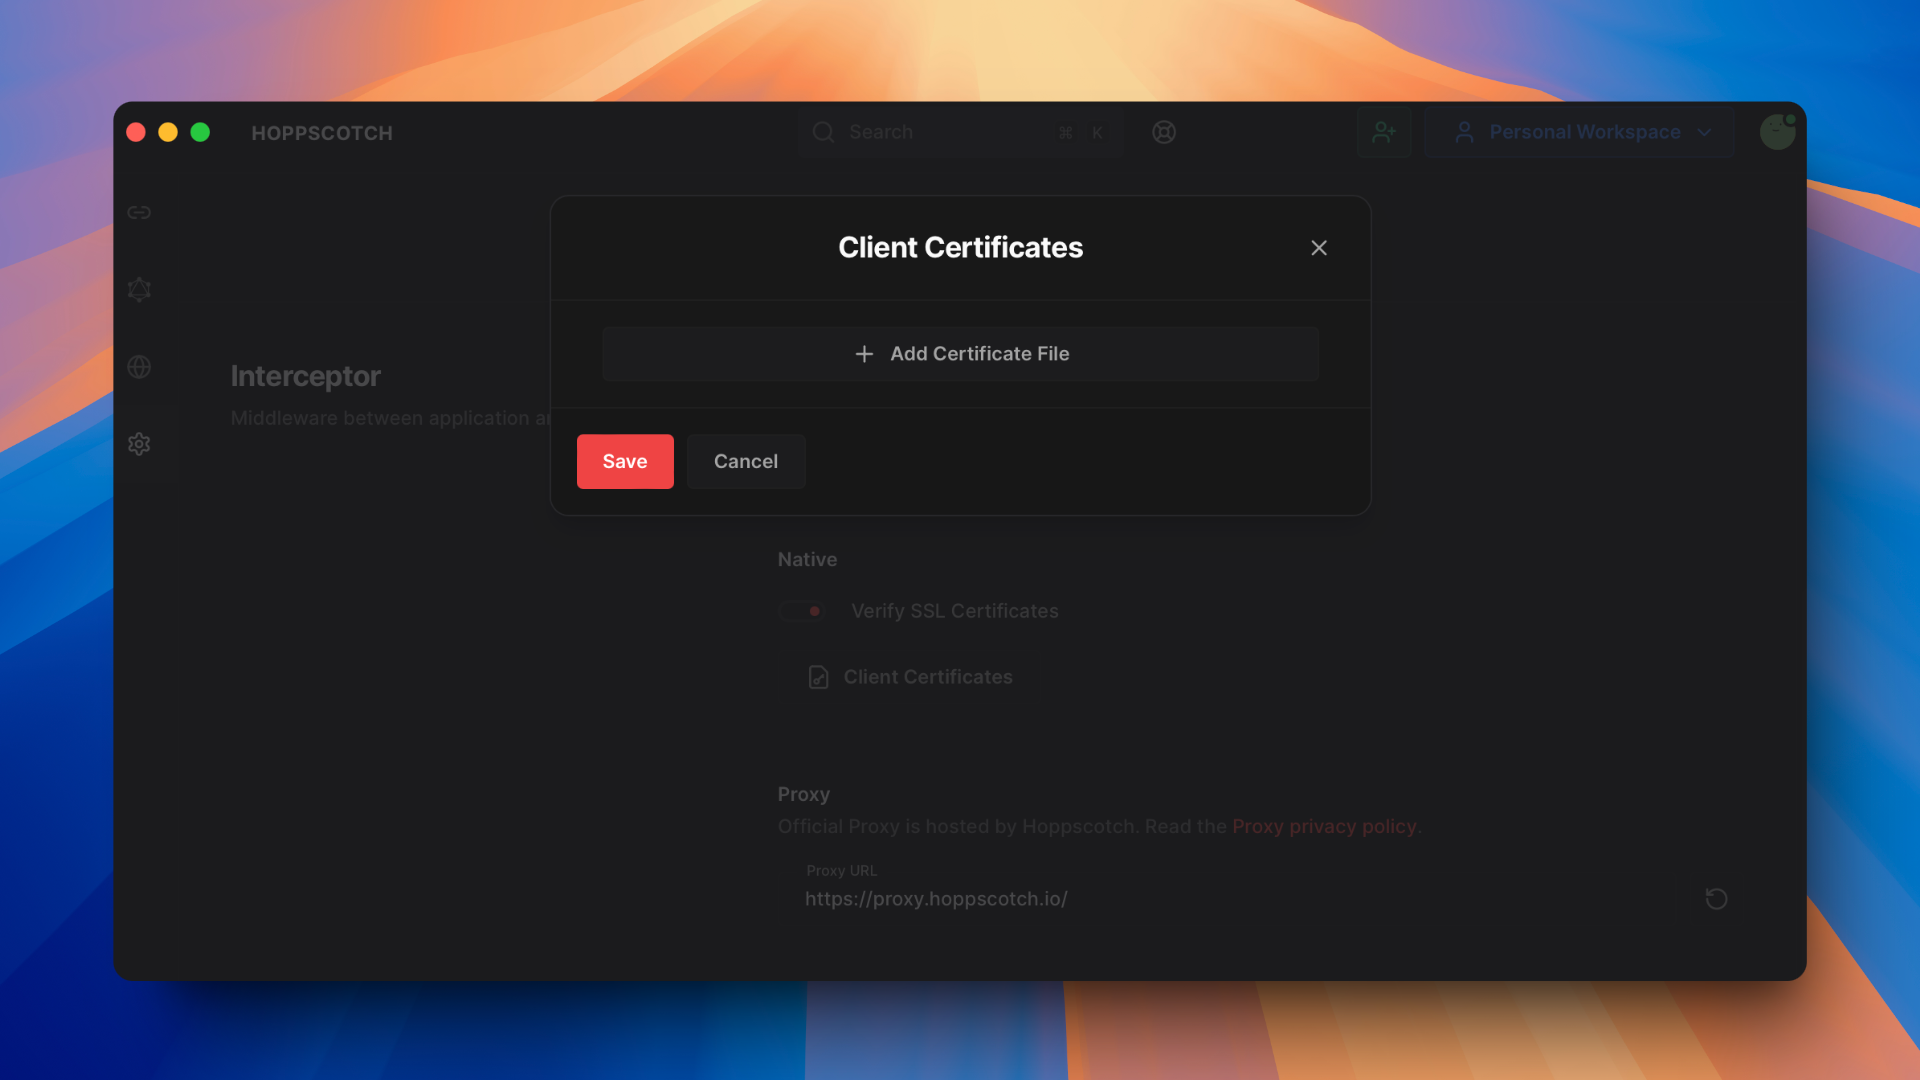The width and height of the screenshot is (1920, 1080).
Task: Reset the Proxy URL with the revert icon
Action: point(1716,898)
